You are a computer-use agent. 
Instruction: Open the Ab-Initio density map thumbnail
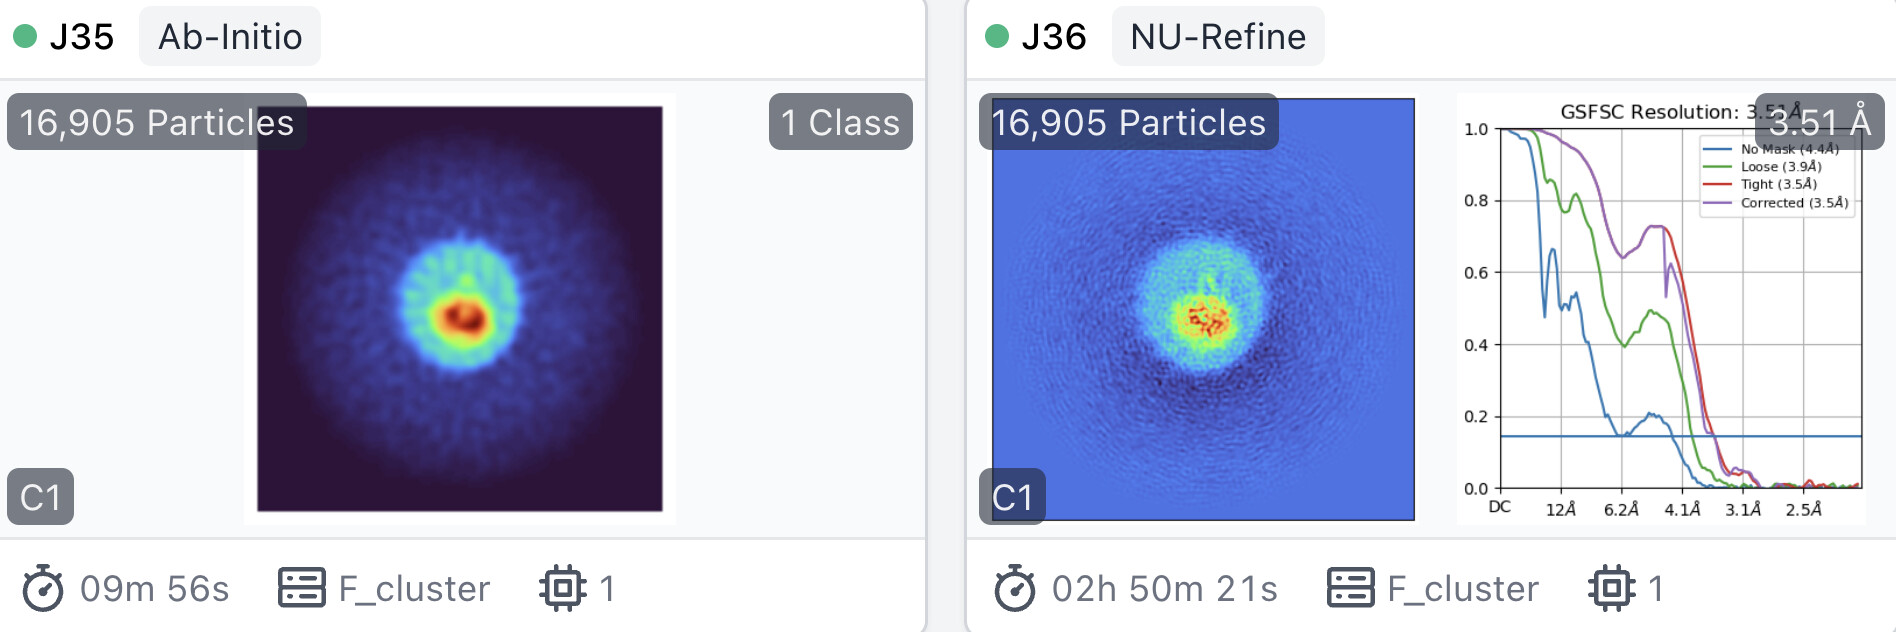click(x=460, y=309)
